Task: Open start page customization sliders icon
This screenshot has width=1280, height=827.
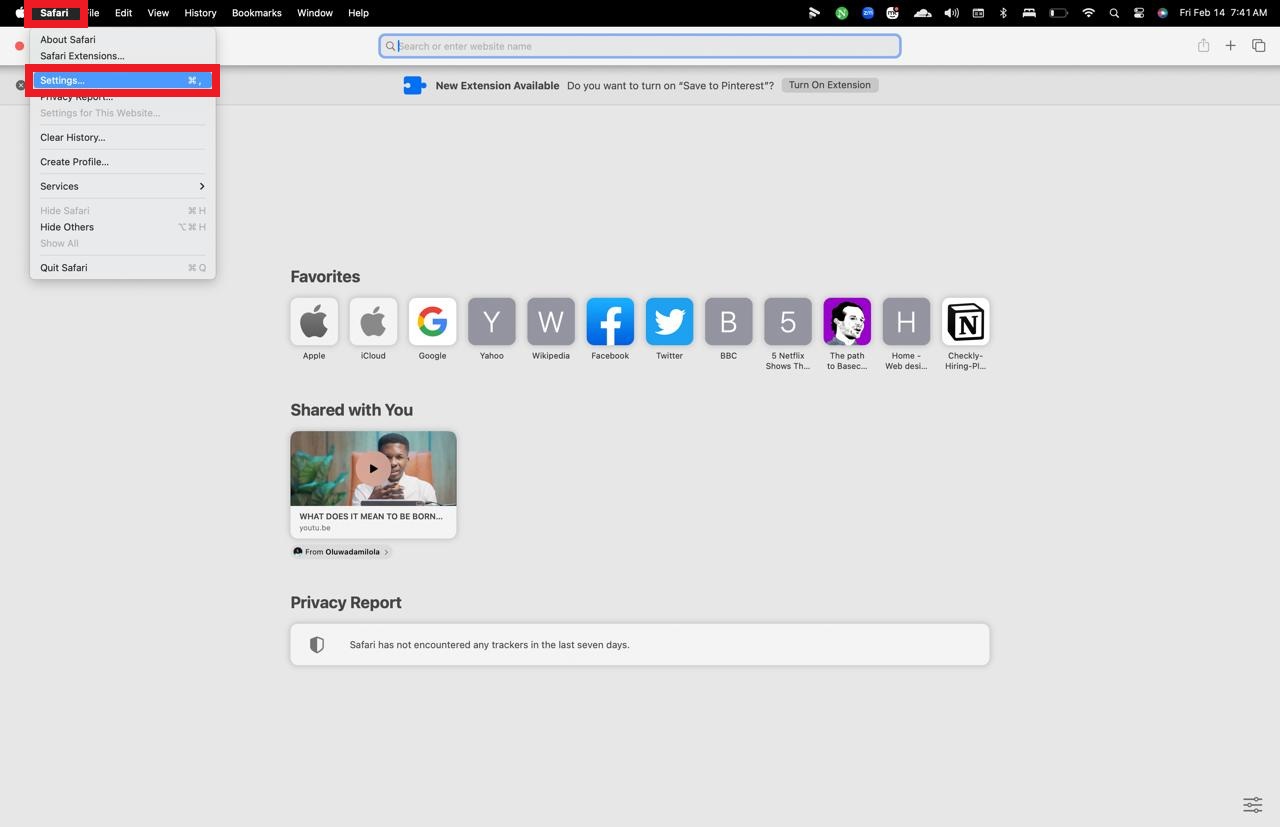Action: [x=1252, y=805]
